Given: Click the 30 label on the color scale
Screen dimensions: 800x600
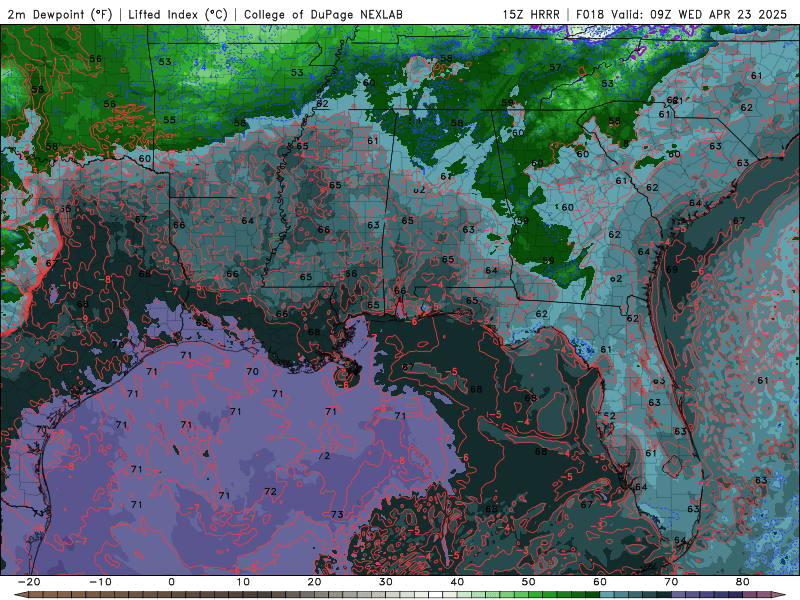Looking at the screenshot, I should pos(386,582).
